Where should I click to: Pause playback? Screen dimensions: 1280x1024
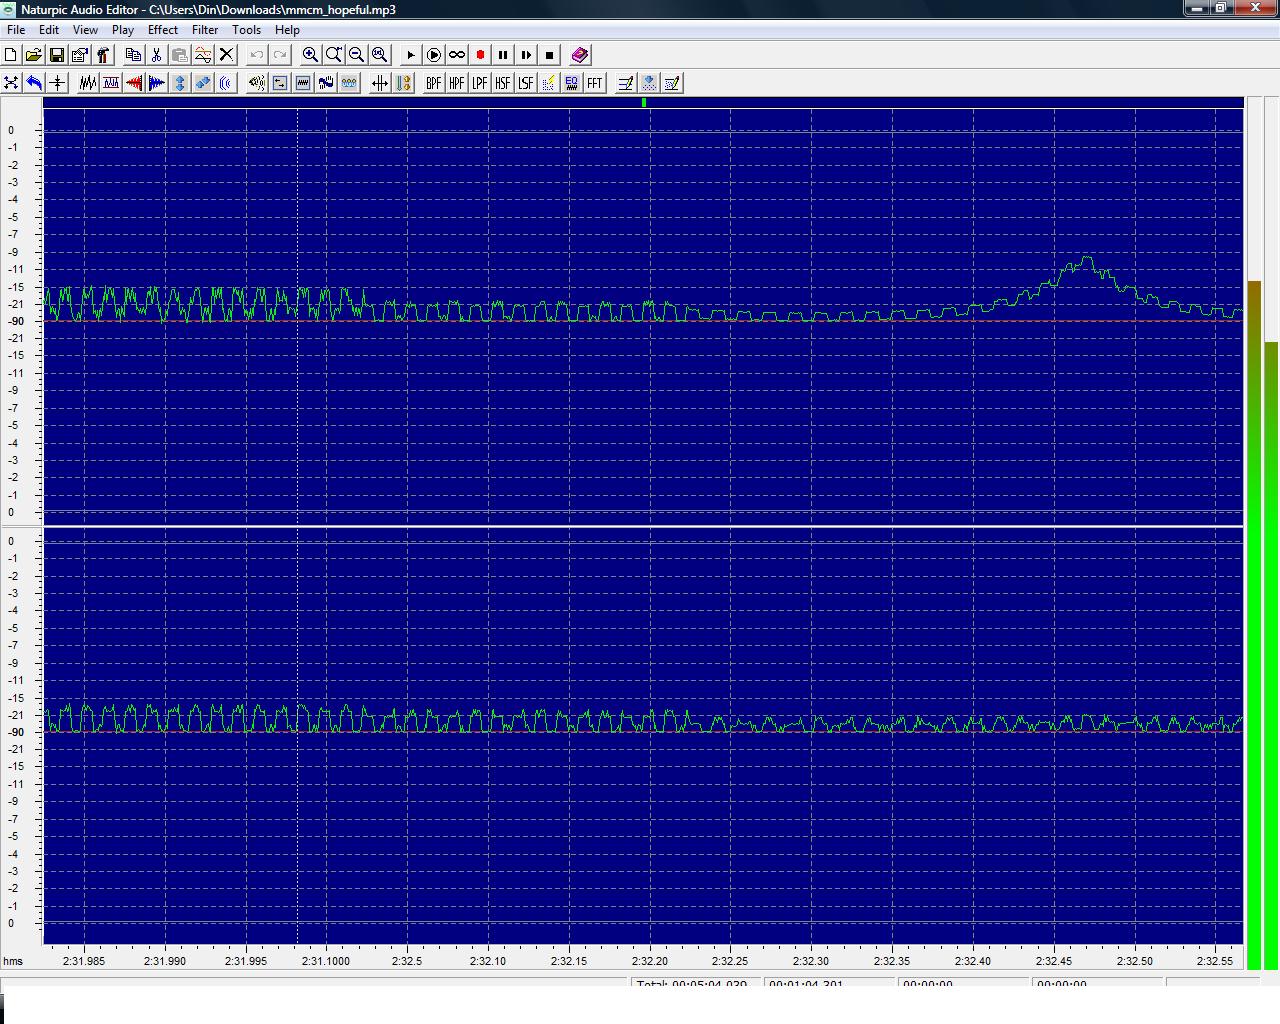tap(503, 55)
